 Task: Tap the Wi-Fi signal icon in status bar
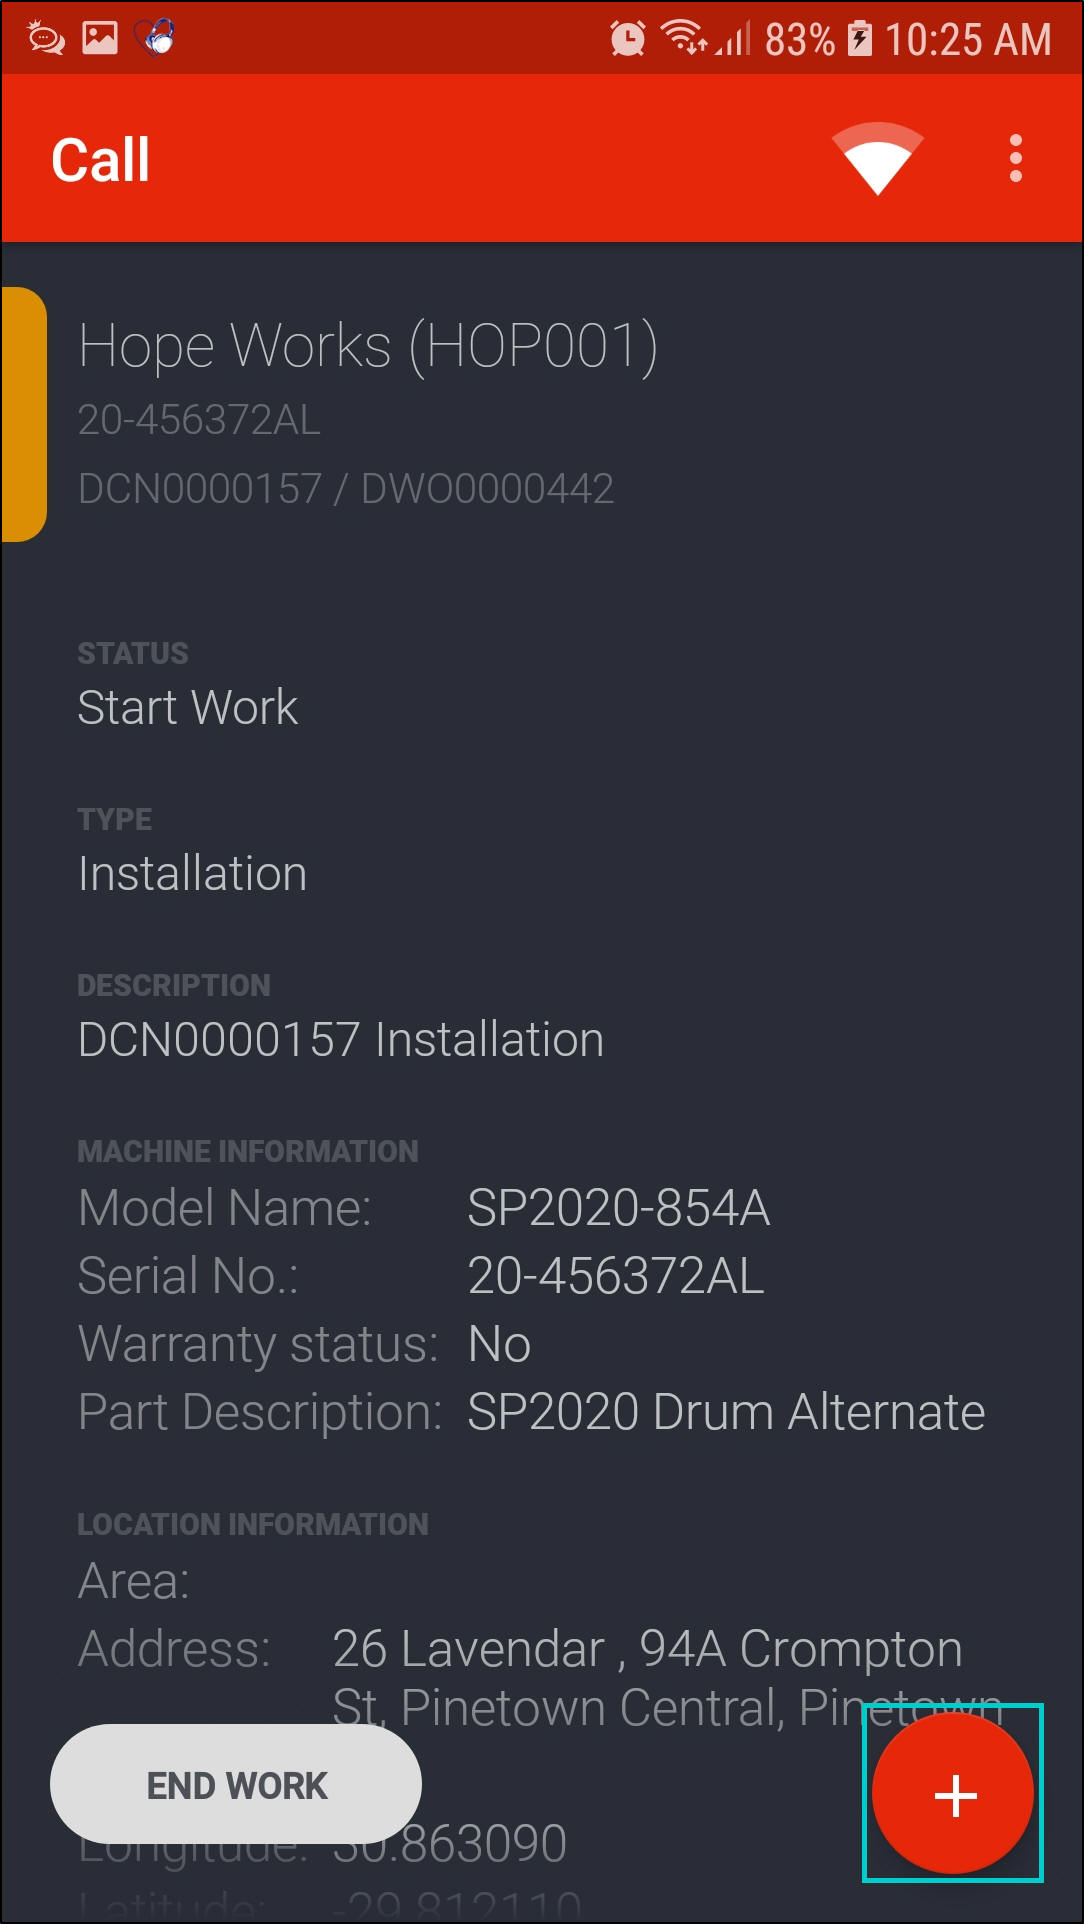coord(685,39)
